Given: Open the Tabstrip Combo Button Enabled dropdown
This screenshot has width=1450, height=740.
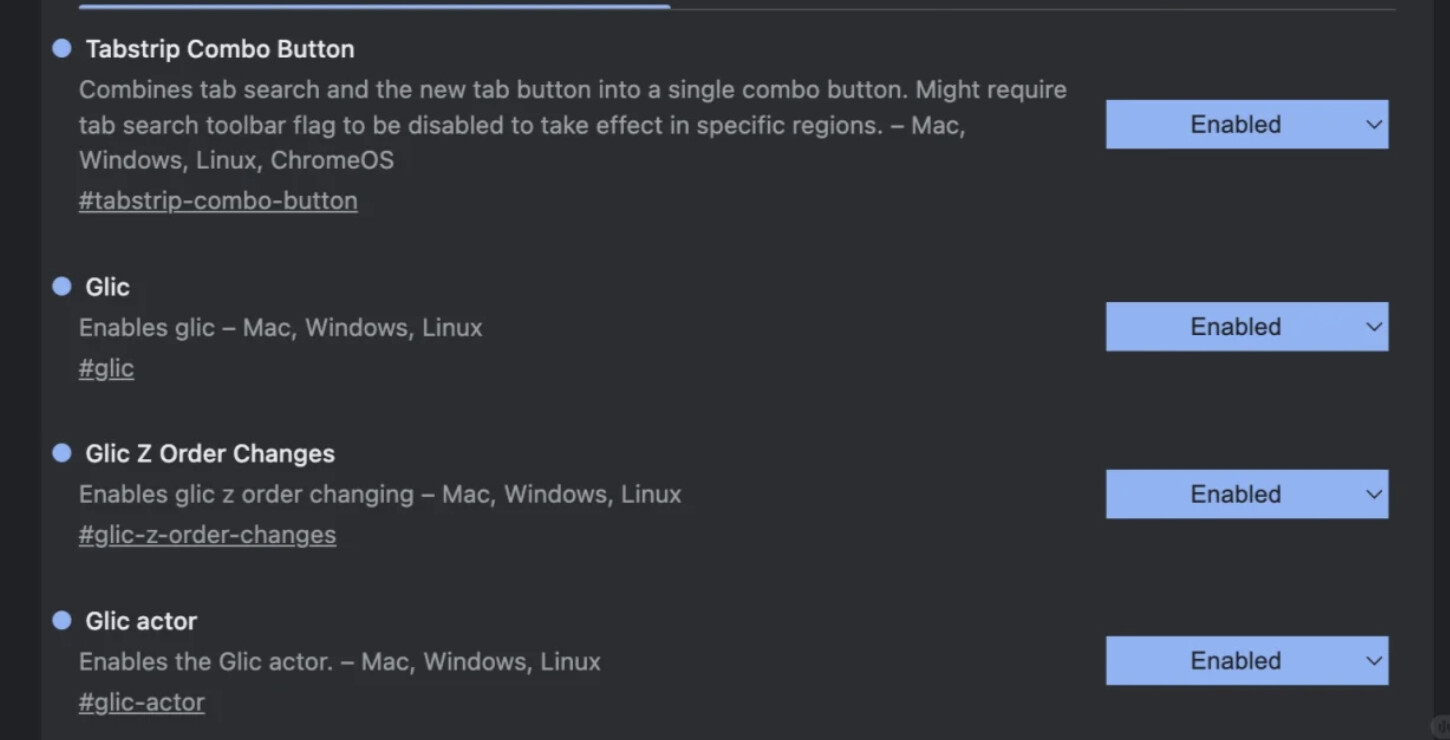Looking at the screenshot, I should click(1246, 124).
